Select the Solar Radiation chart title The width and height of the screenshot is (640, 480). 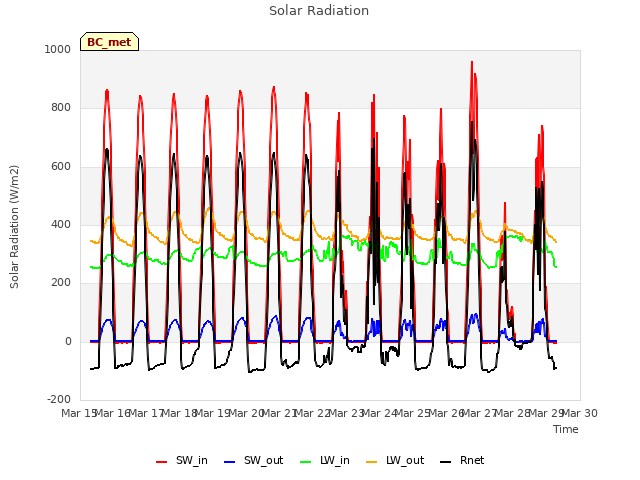click(319, 11)
